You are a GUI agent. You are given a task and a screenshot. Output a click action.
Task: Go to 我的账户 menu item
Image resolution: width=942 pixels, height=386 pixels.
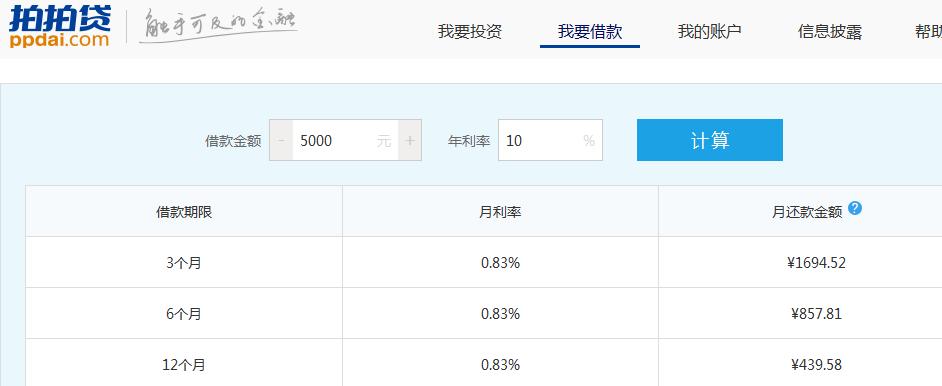pos(710,32)
